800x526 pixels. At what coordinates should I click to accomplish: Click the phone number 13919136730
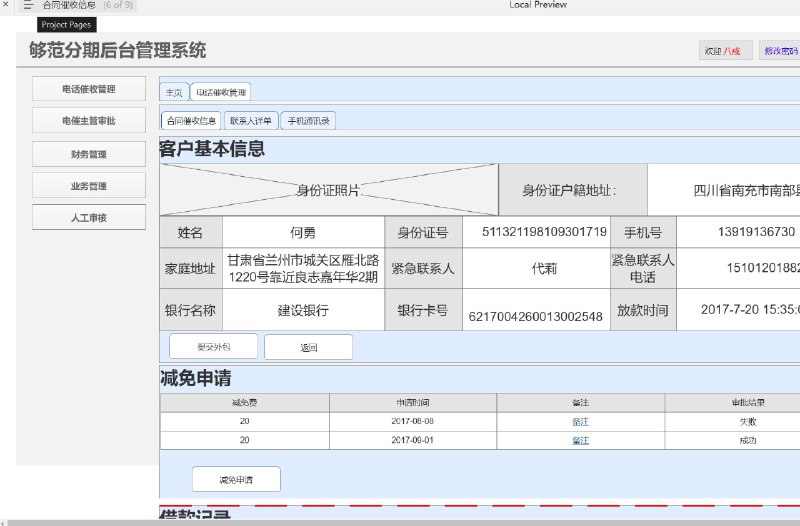[756, 232]
